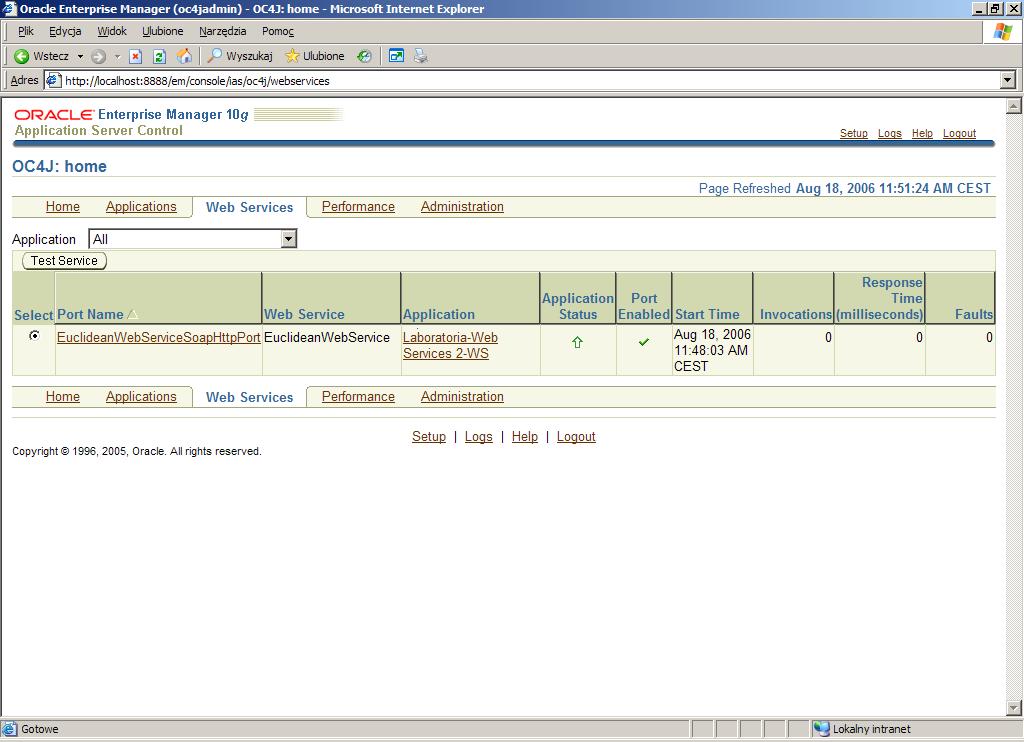This screenshot has height=742, width=1024.
Task: Click the Test Service button
Action: [64, 261]
